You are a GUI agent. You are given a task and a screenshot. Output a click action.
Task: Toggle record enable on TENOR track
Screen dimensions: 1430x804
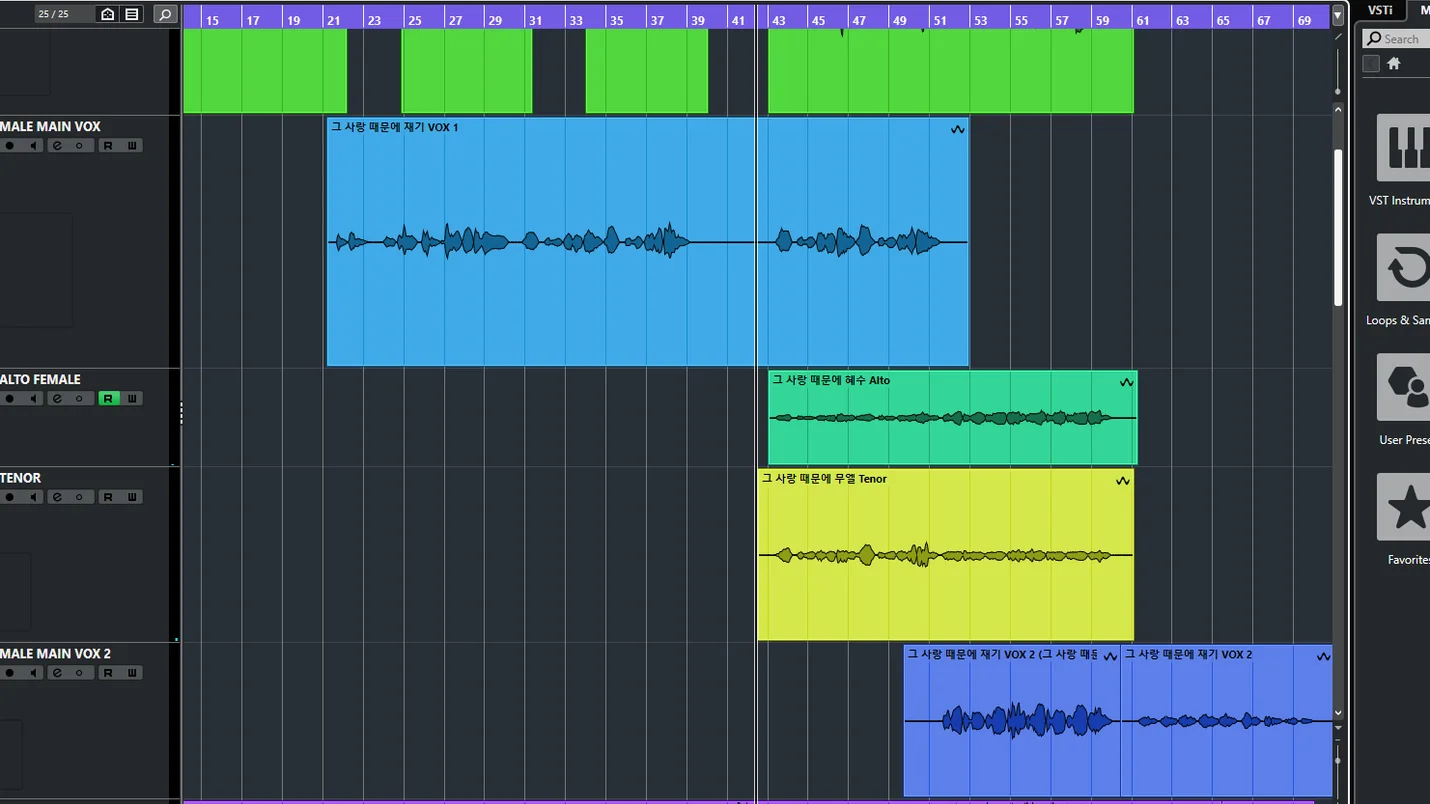coord(10,497)
